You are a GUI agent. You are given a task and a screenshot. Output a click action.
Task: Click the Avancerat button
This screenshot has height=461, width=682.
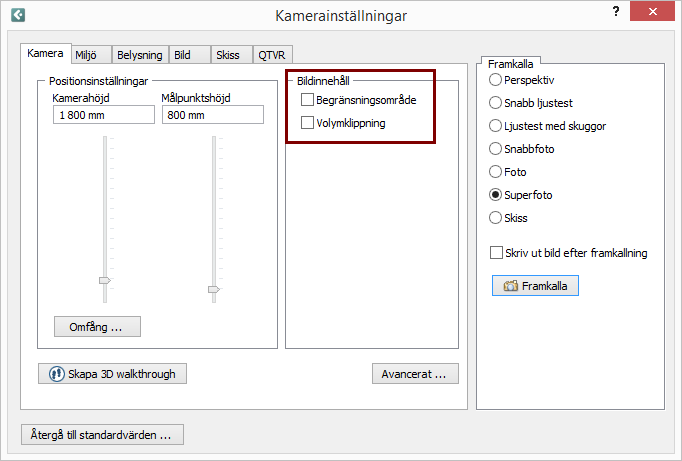tap(415, 374)
